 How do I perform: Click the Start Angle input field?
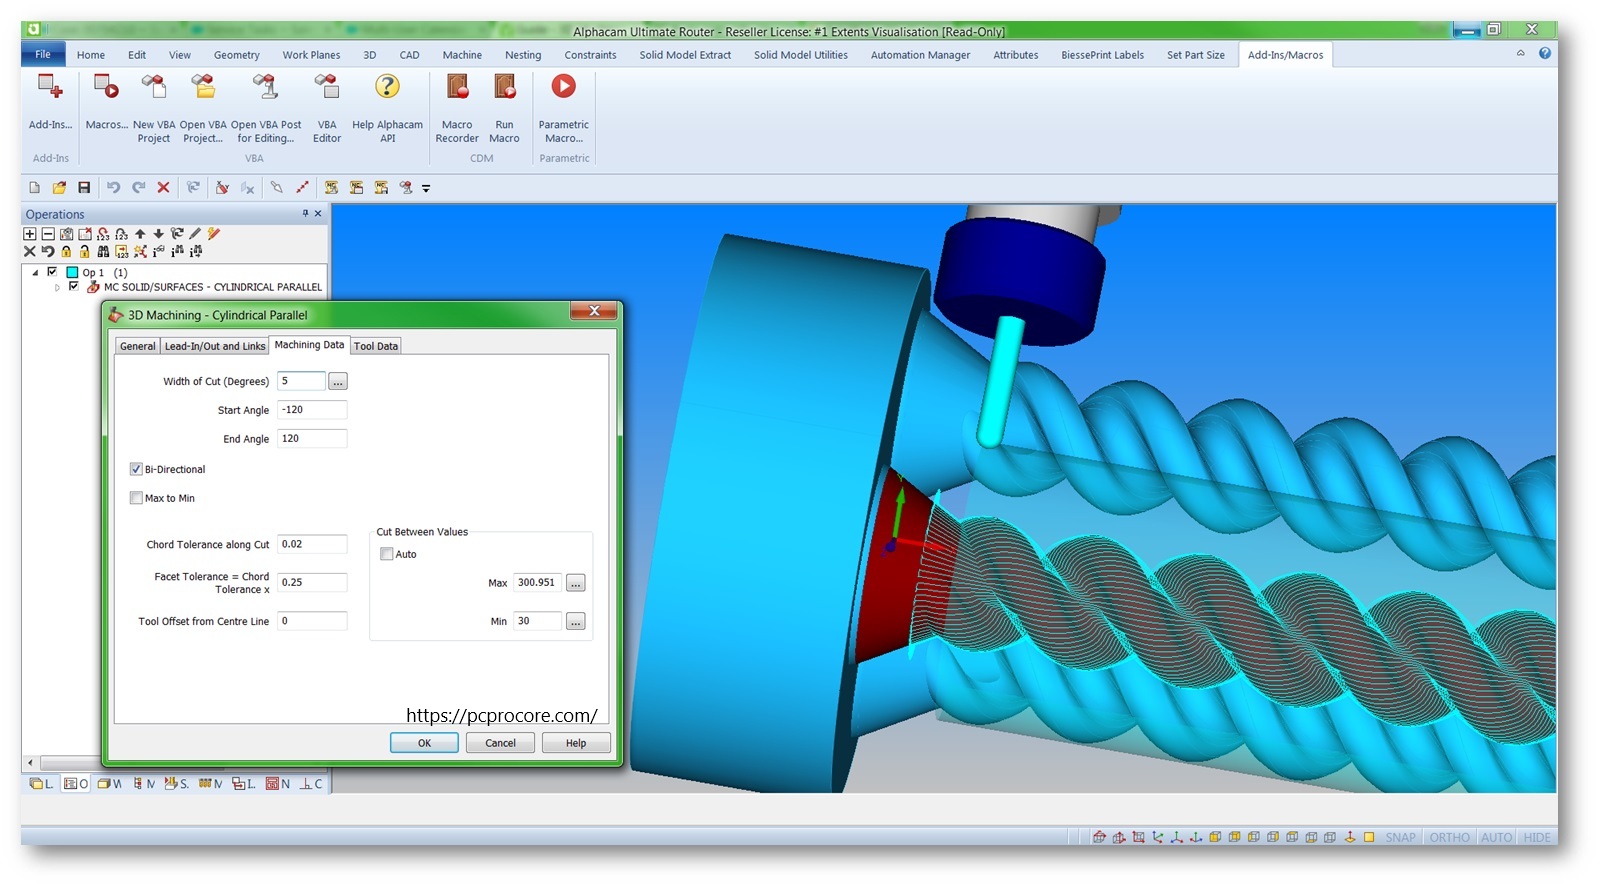click(312, 410)
